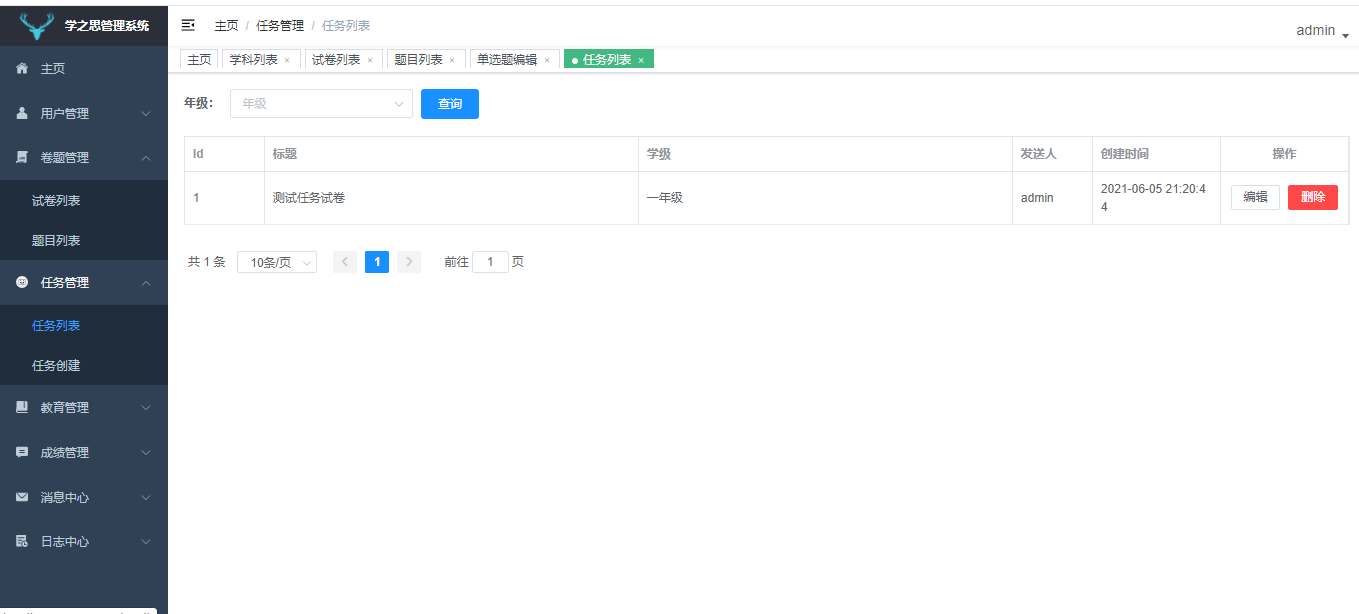Close the active 任务列表 tab with its x

641,60
